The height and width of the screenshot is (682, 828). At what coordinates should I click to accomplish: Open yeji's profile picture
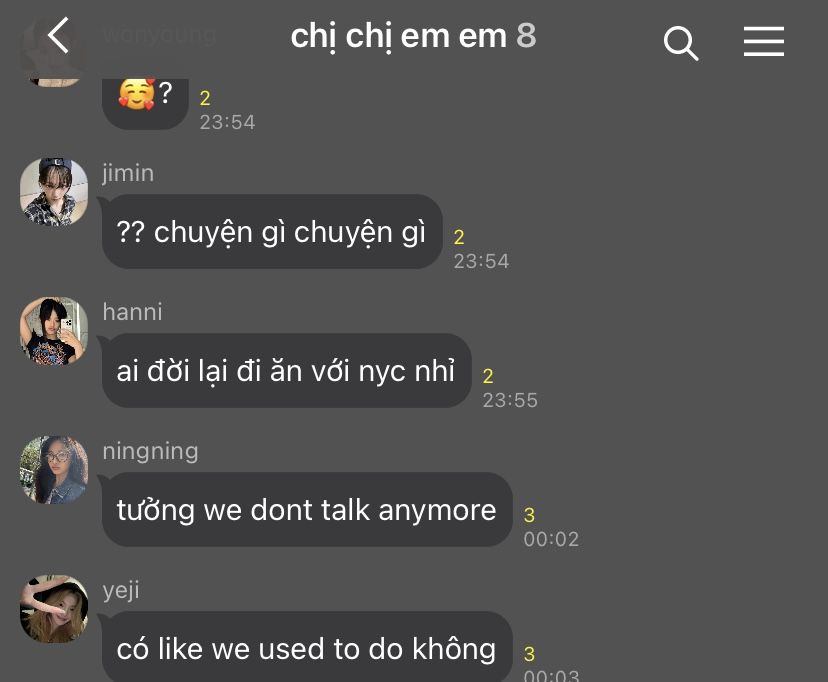(54, 609)
